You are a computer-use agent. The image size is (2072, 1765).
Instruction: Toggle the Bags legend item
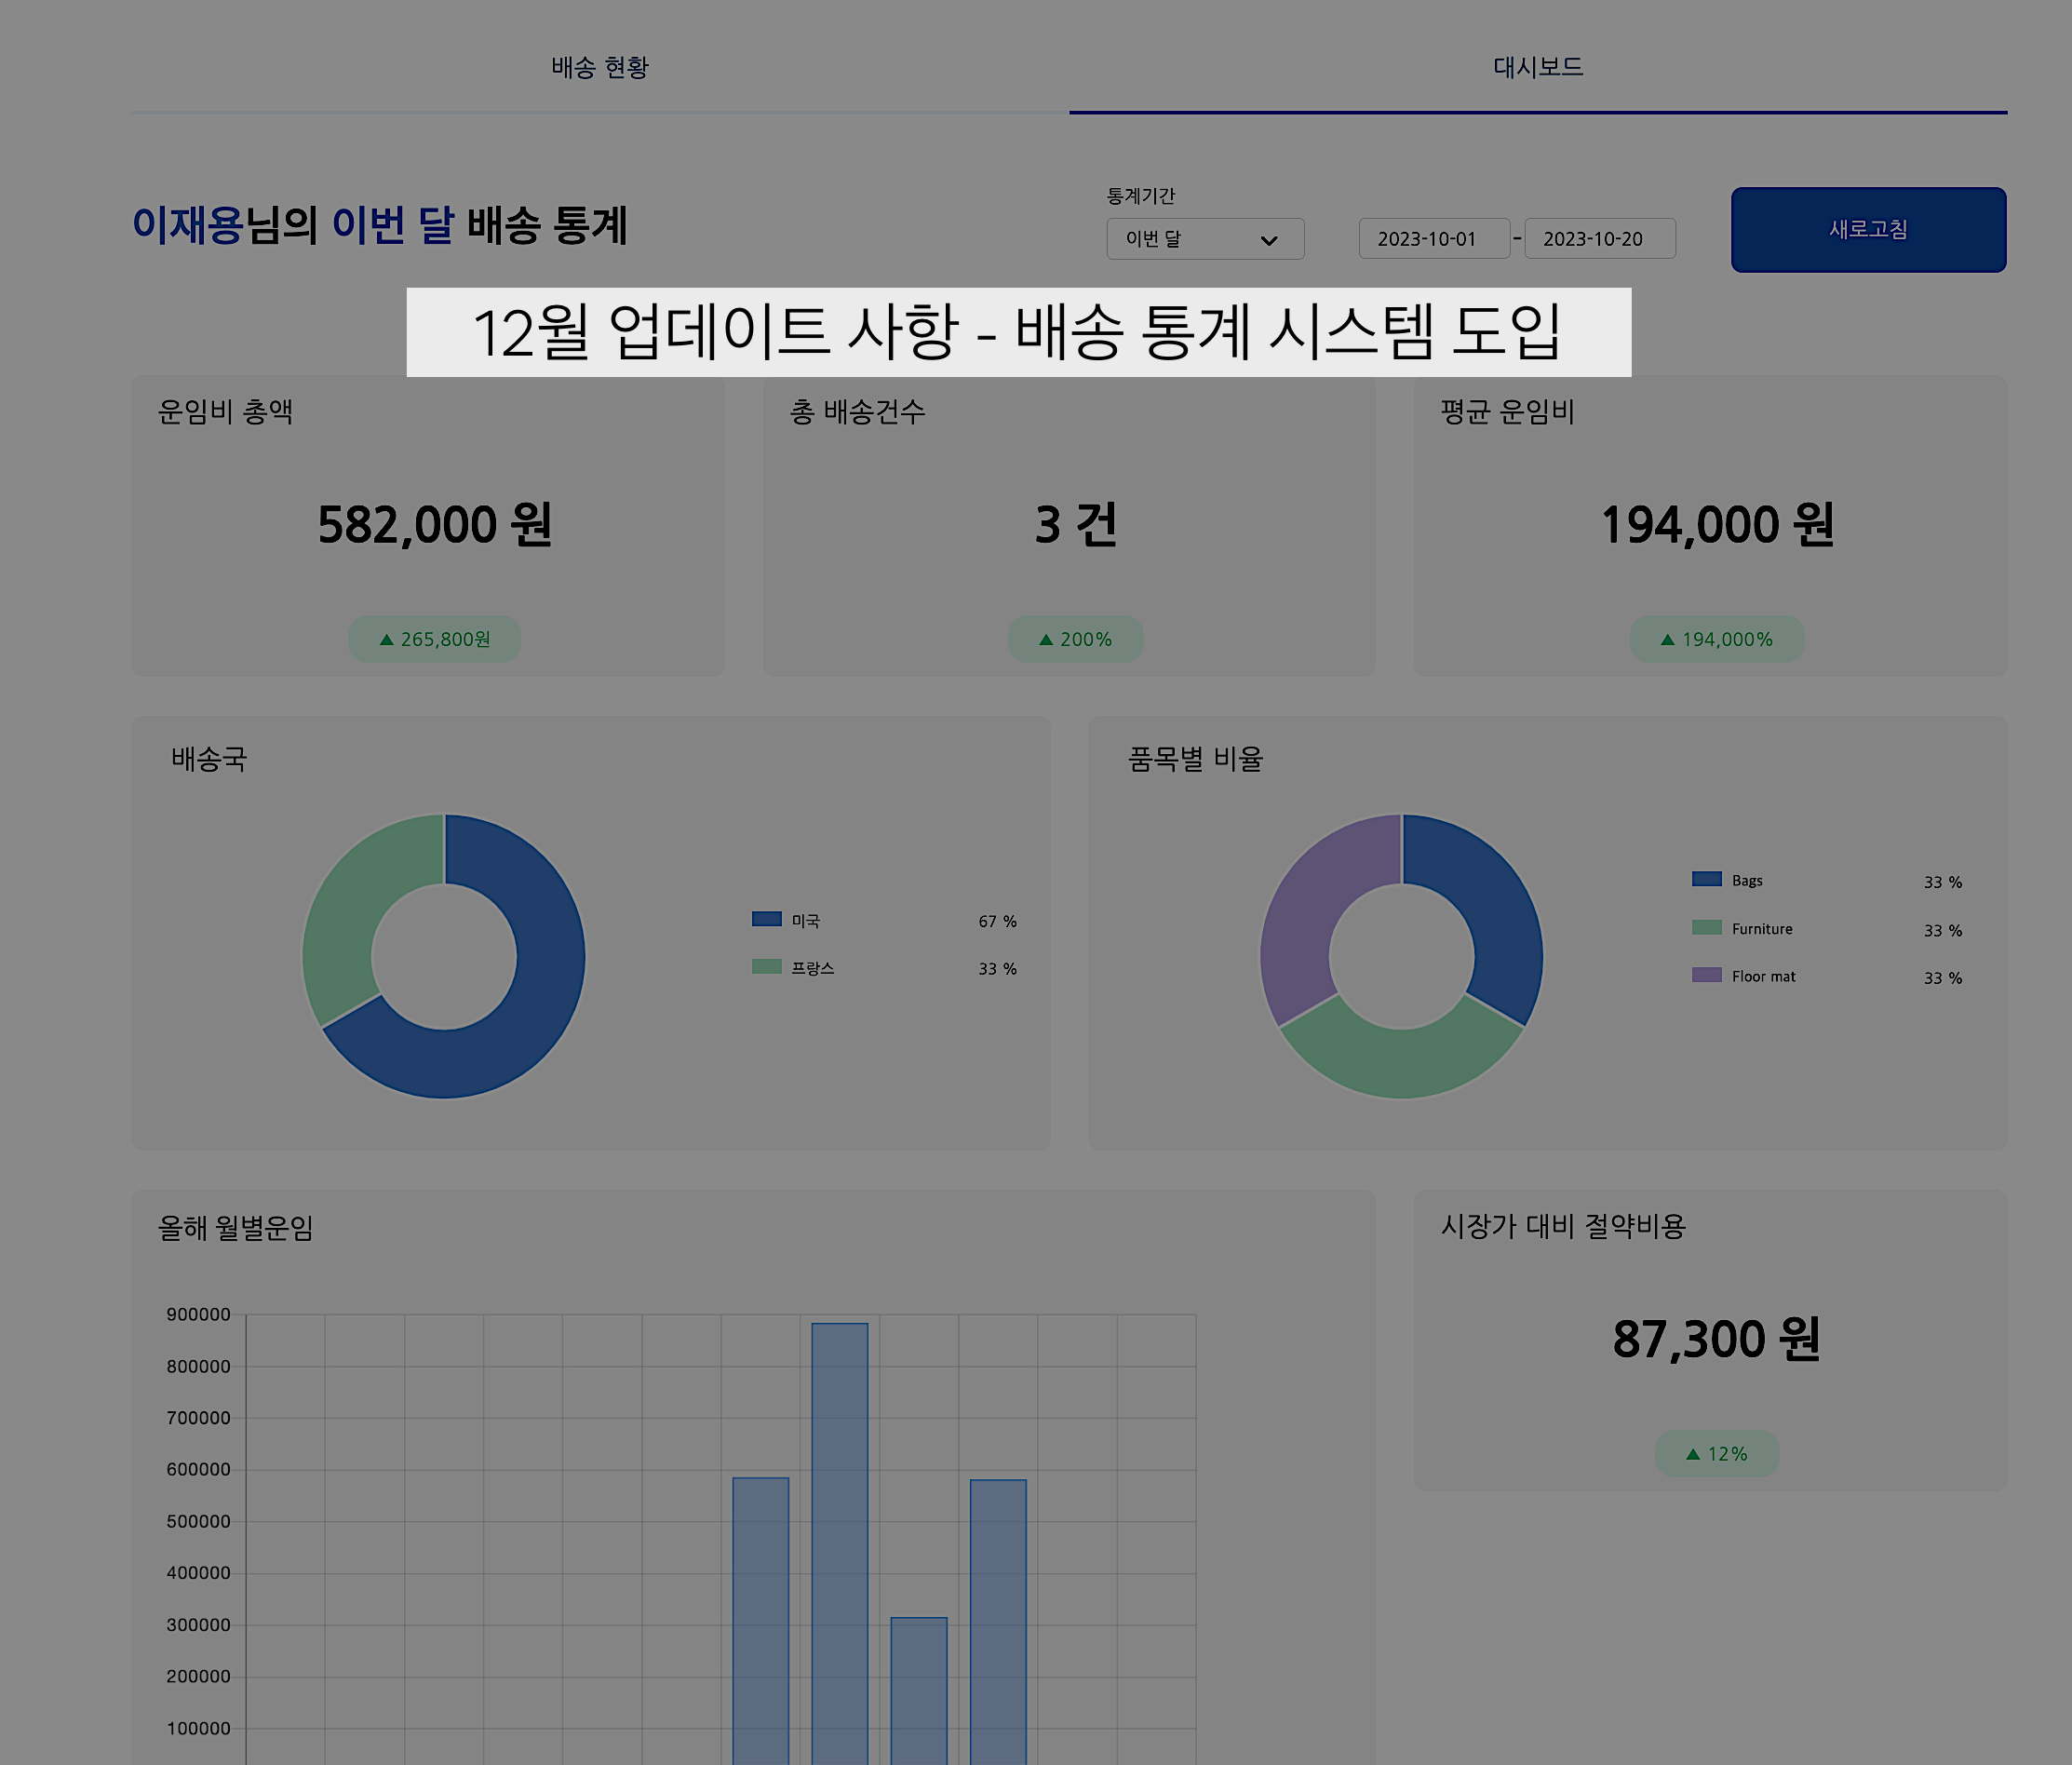1746,880
